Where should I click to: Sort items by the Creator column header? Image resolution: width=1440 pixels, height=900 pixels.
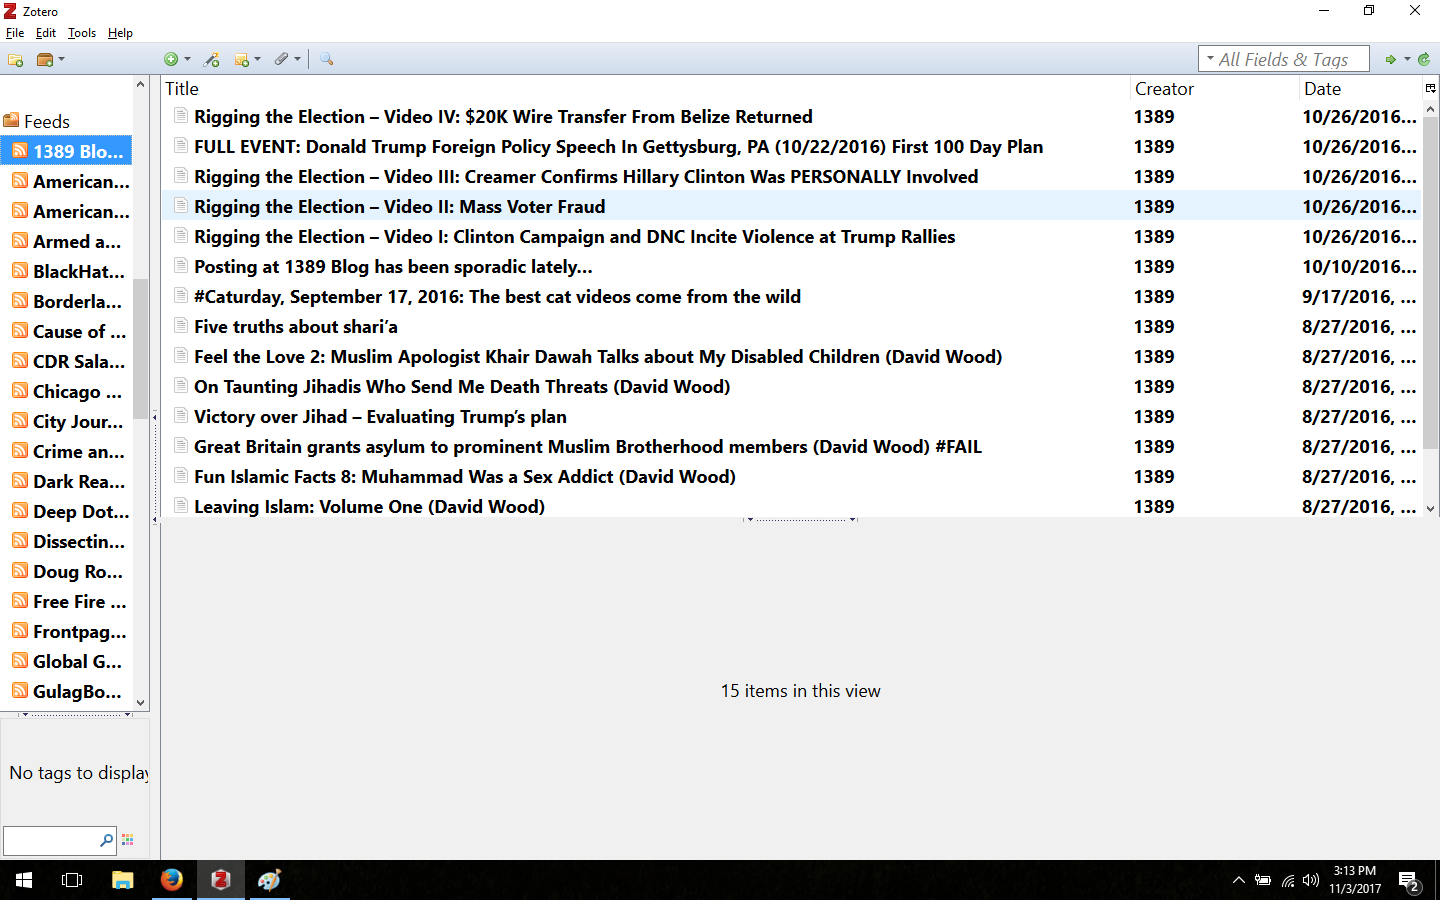coord(1214,89)
